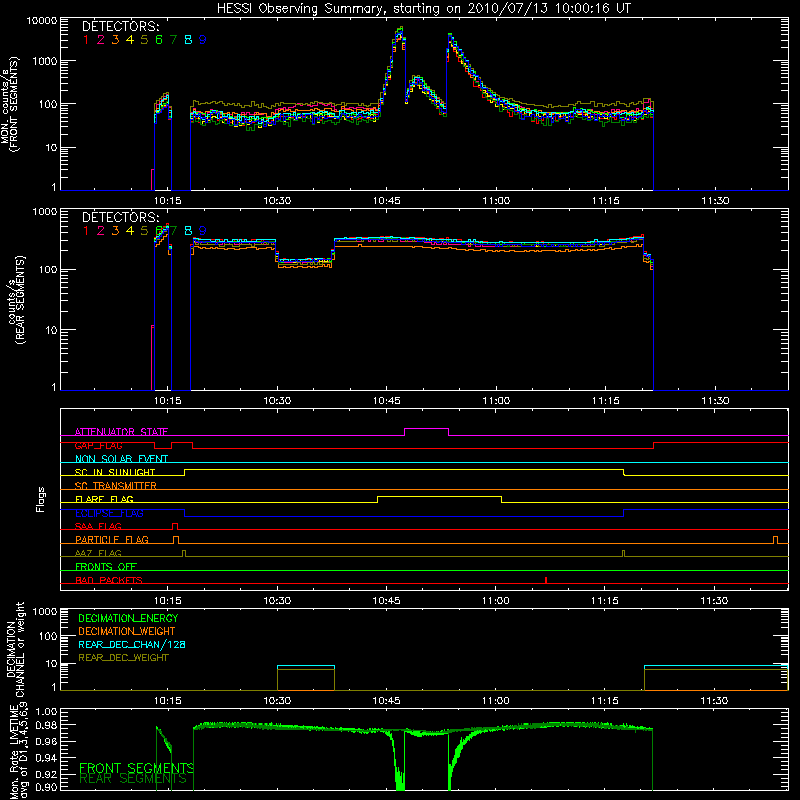The image size is (800, 800).
Task: Click 10:15 tick label under rear segments plot
Action: click(167, 401)
